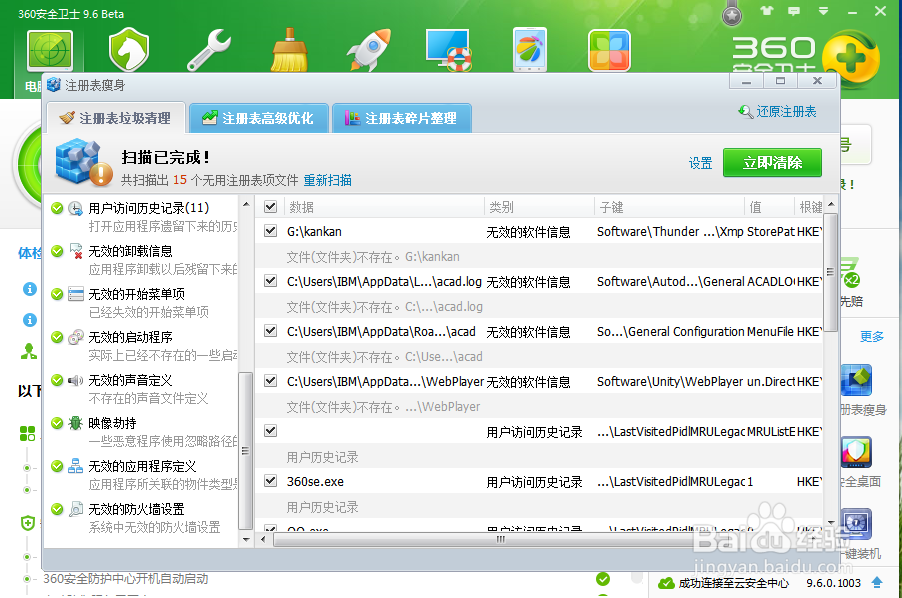Uncheck the G:\kankan registry entry

[x=269, y=231]
